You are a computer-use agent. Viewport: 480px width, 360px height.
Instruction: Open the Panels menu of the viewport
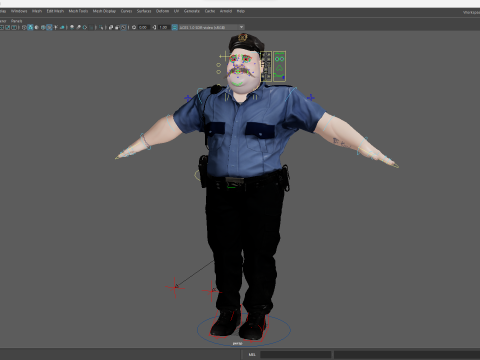pyautogui.click(x=17, y=21)
